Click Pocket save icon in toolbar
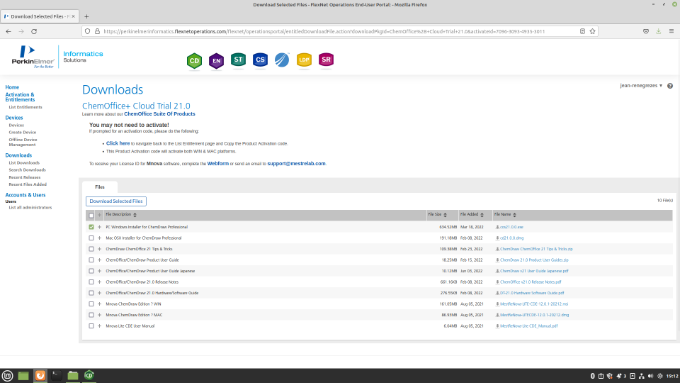Viewport: 680px width, 383px height. tap(646, 31)
